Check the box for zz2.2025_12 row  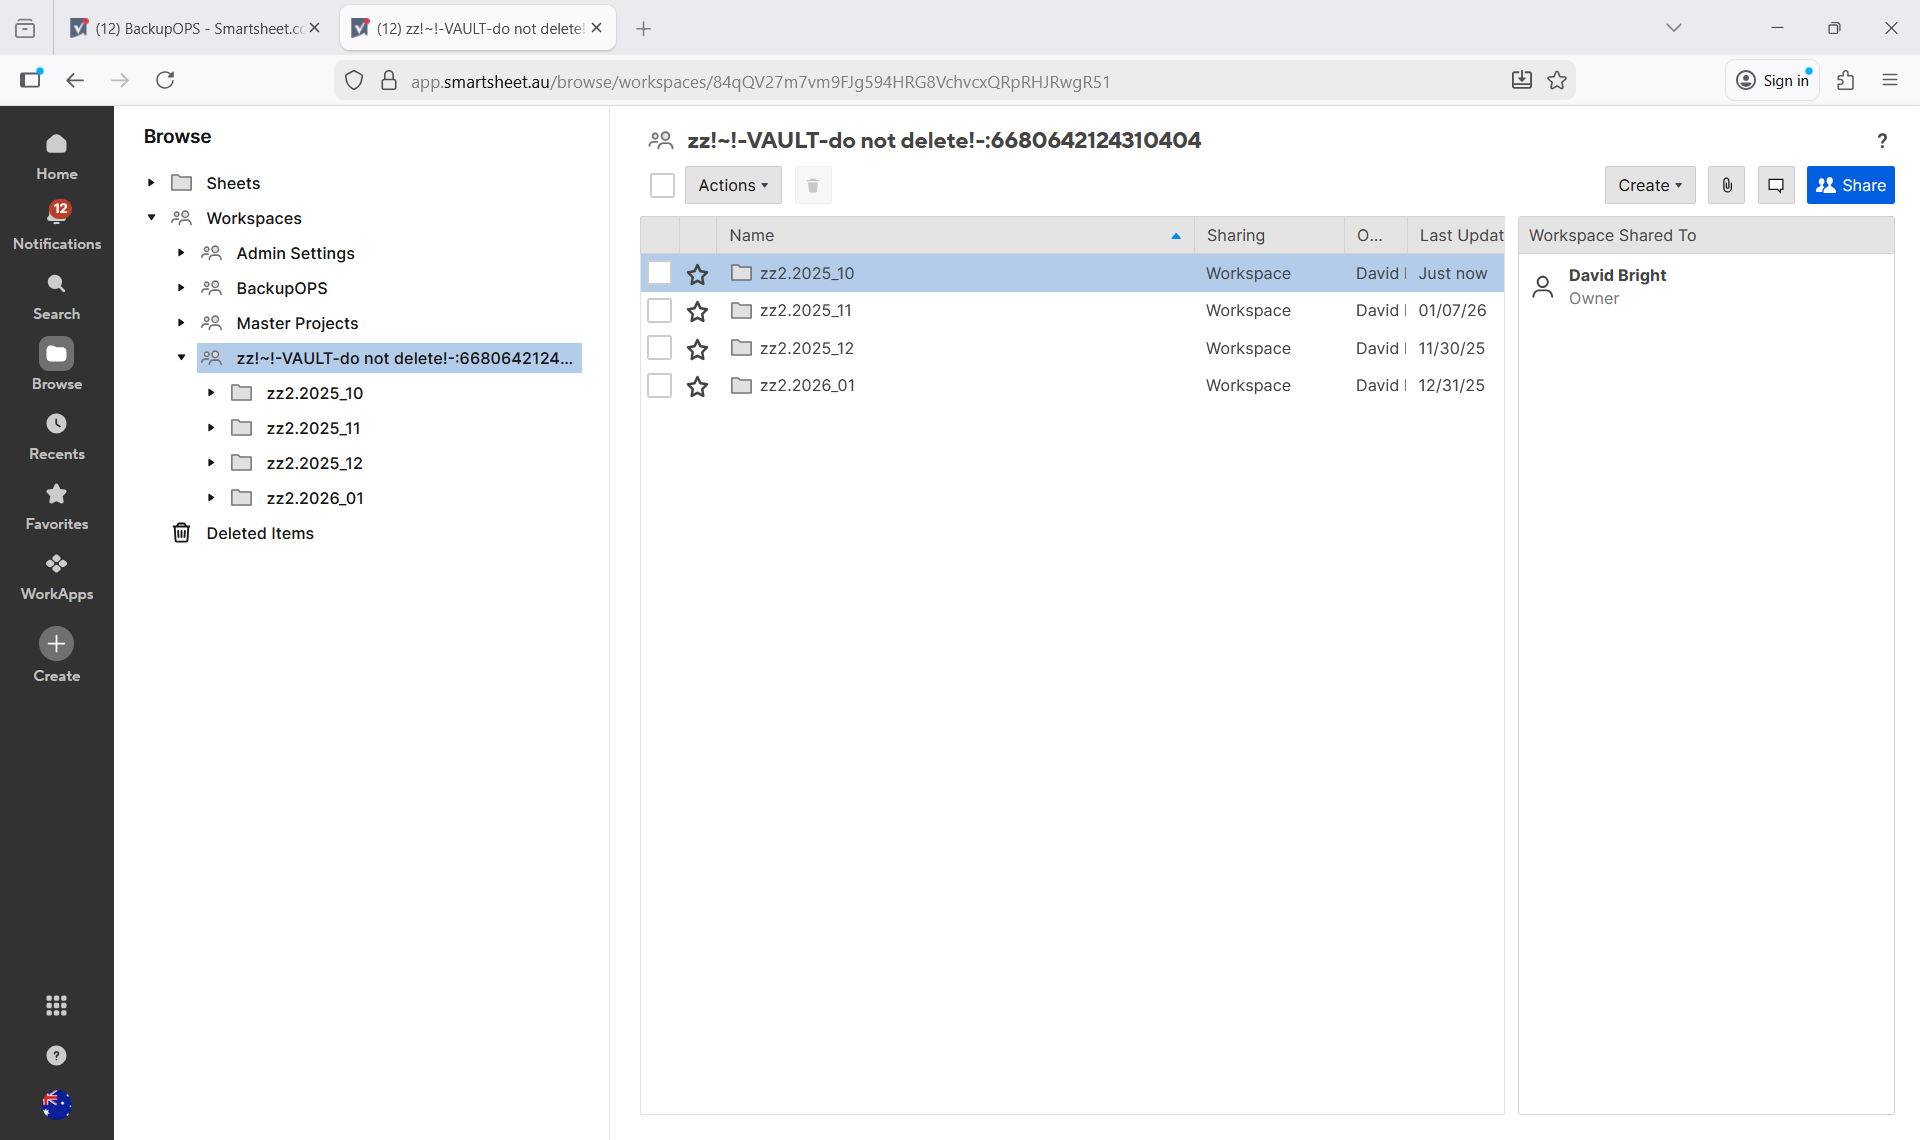(x=659, y=348)
